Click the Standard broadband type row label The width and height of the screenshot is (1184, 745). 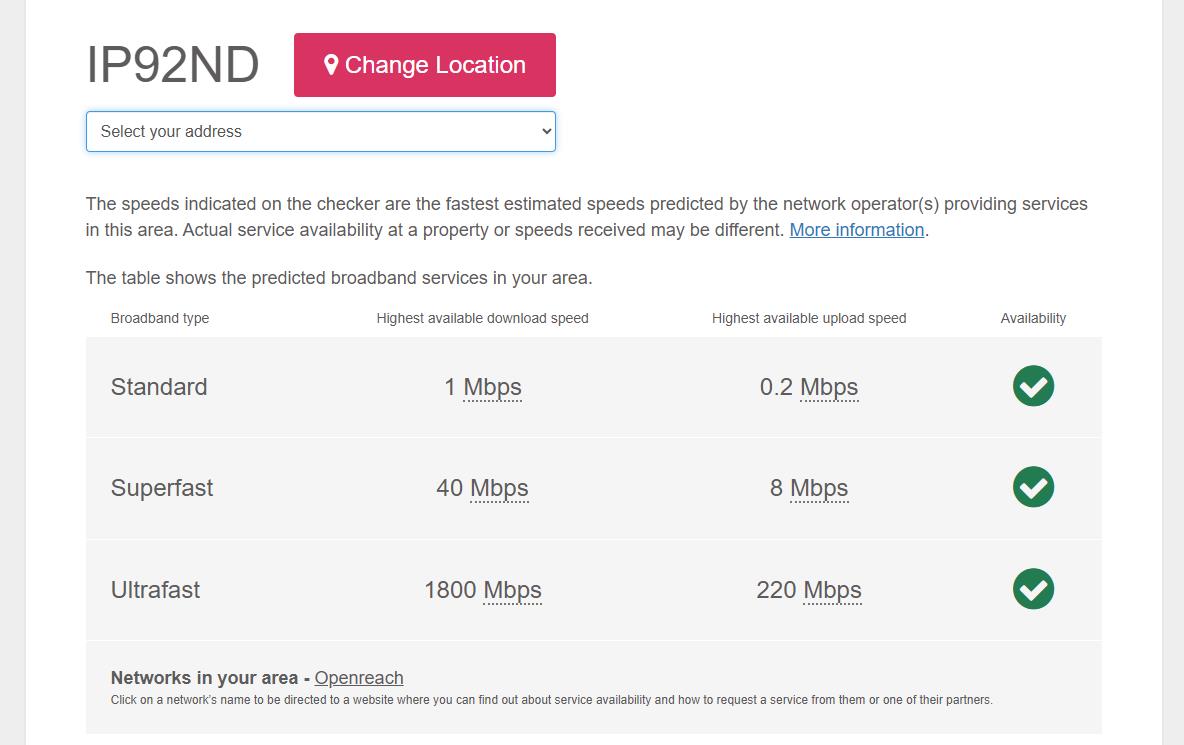pyautogui.click(x=159, y=387)
